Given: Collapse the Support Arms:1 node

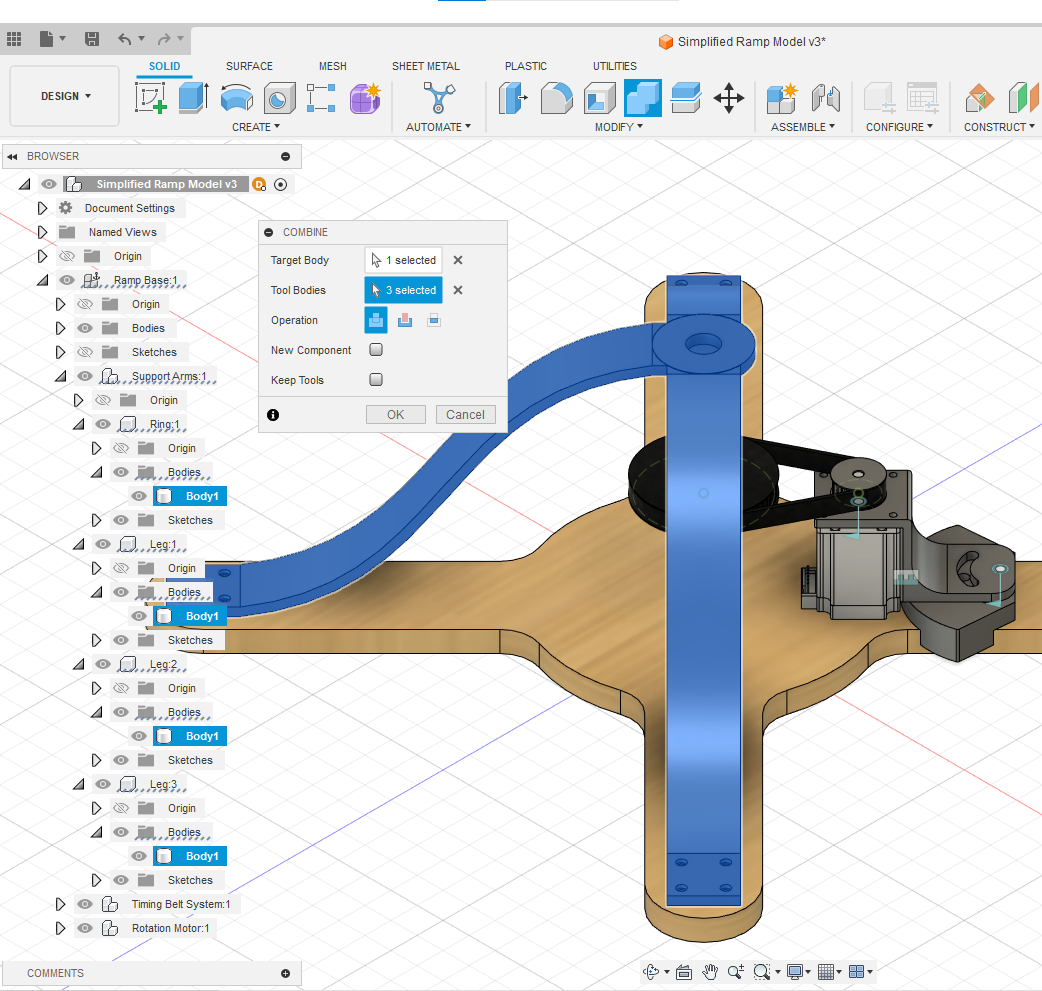Looking at the screenshot, I should 60,376.
